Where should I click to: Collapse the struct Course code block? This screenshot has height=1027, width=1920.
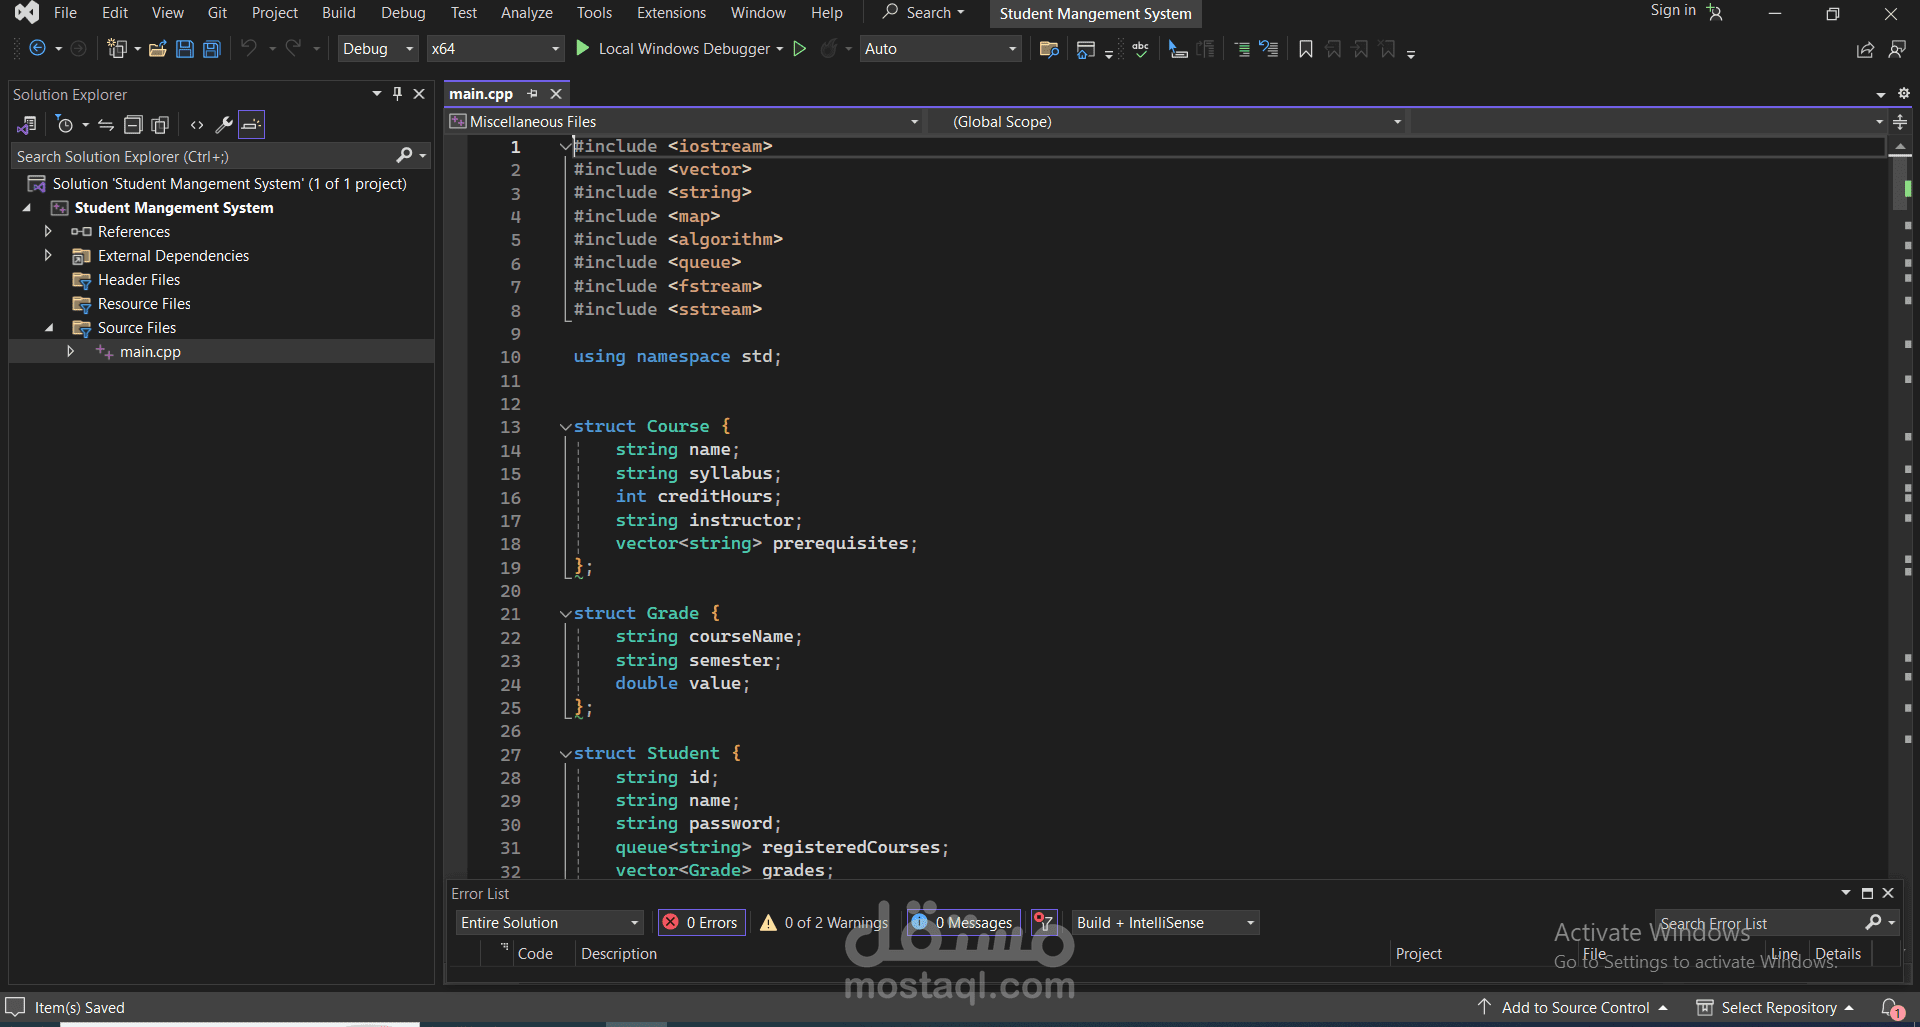pos(565,427)
